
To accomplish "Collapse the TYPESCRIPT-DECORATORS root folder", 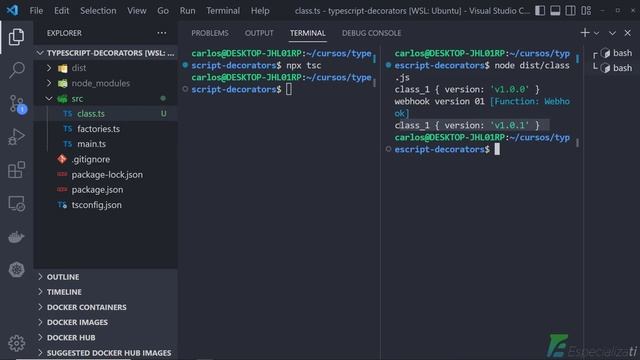I will [105, 53].
